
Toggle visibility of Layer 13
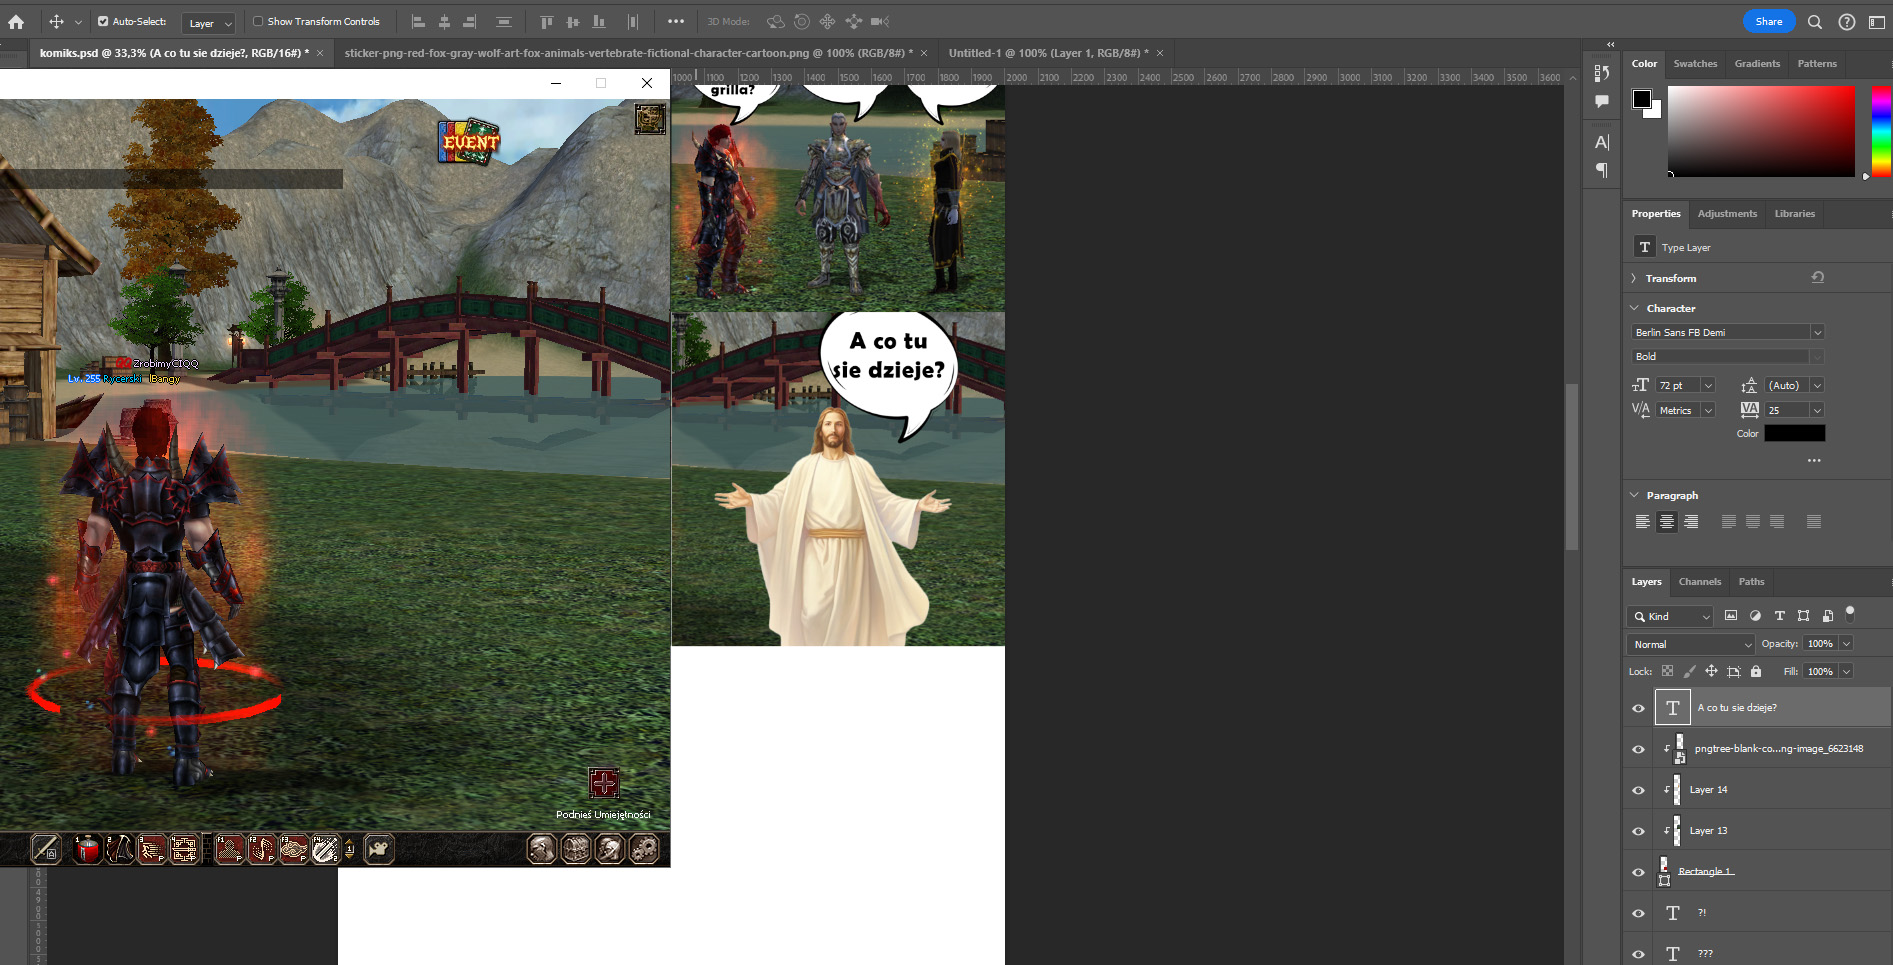click(1638, 831)
